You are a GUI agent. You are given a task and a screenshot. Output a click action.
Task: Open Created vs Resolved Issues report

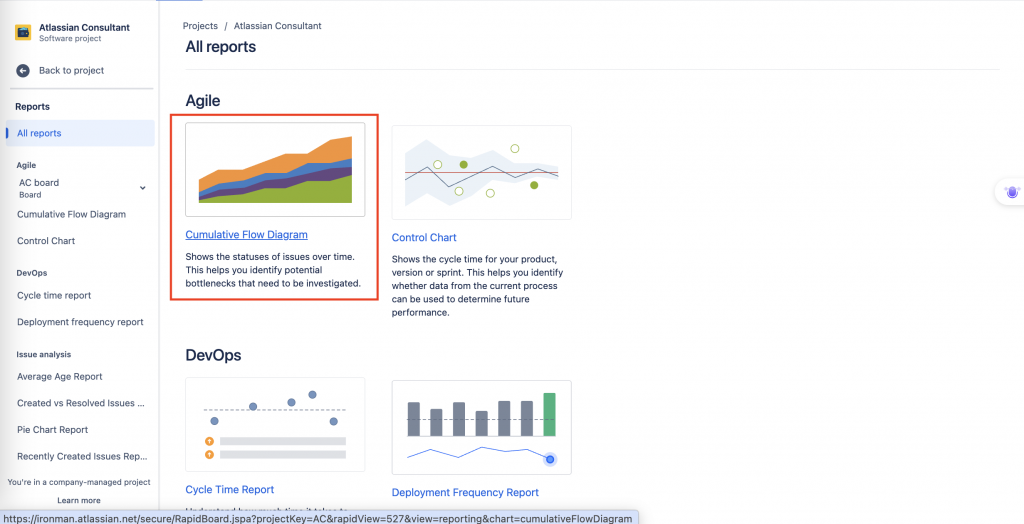pyautogui.click(x=81, y=403)
